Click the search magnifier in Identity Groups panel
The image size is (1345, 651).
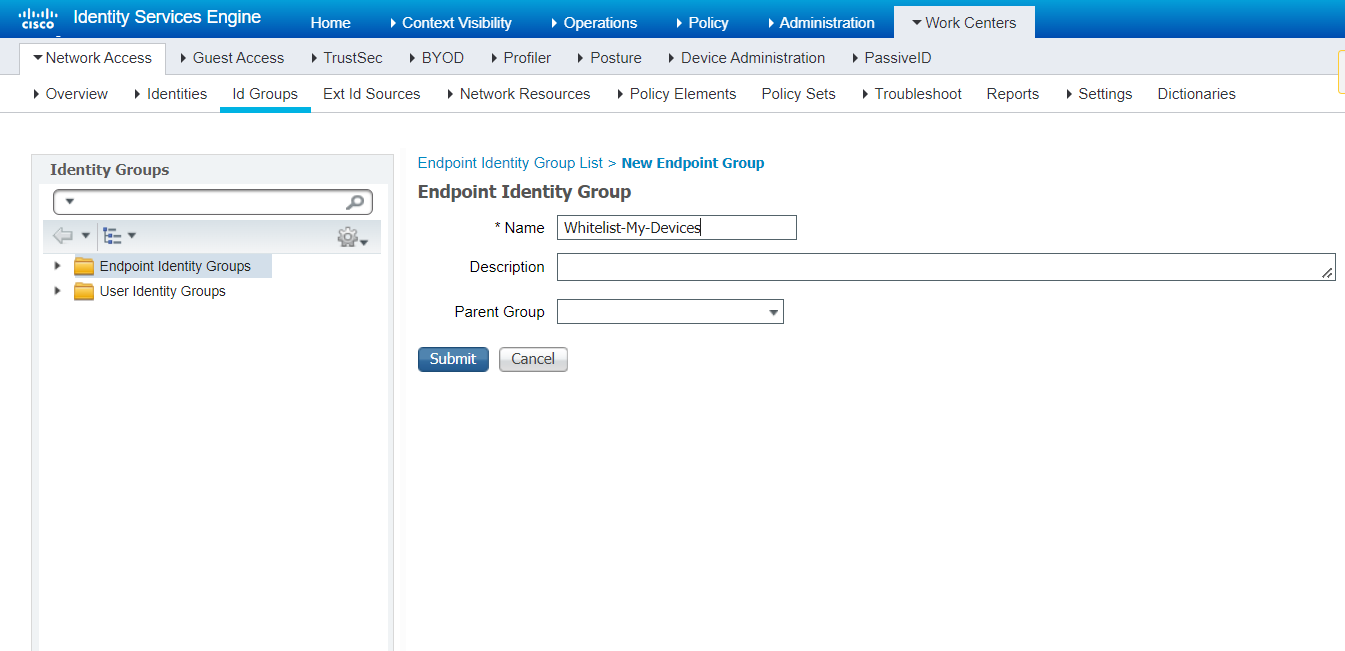click(x=355, y=202)
